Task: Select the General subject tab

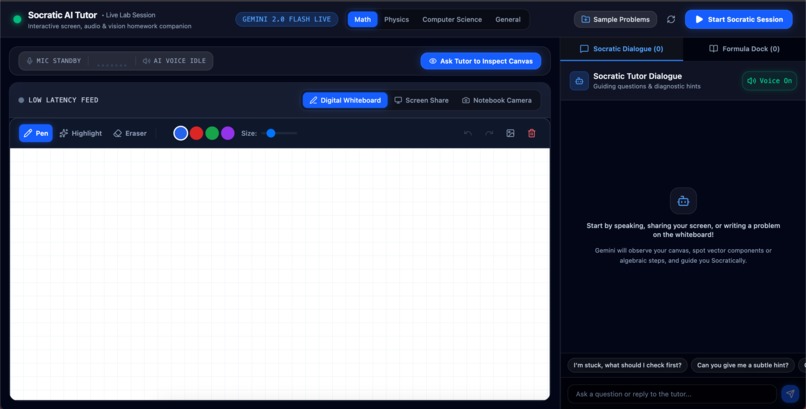Action: [508, 20]
